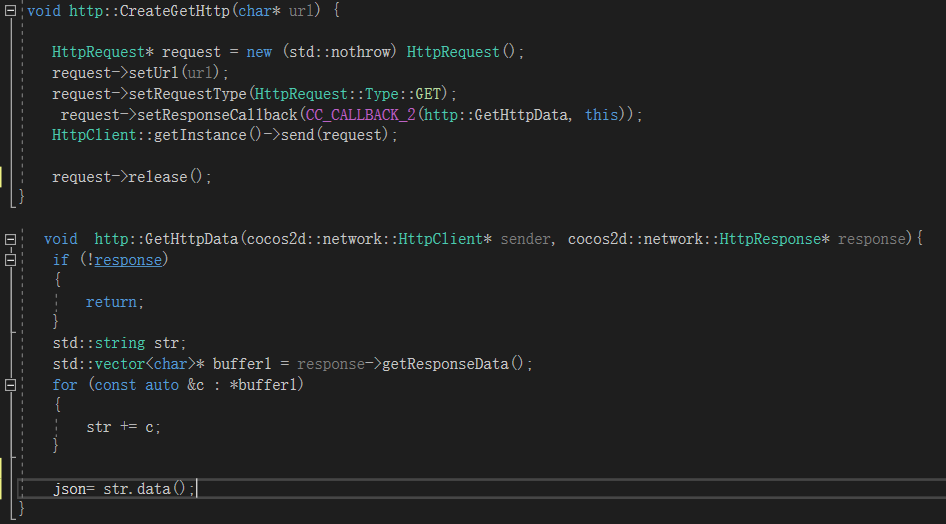Click 'str += c;' statement
This screenshot has width=946, height=524.
point(124,427)
